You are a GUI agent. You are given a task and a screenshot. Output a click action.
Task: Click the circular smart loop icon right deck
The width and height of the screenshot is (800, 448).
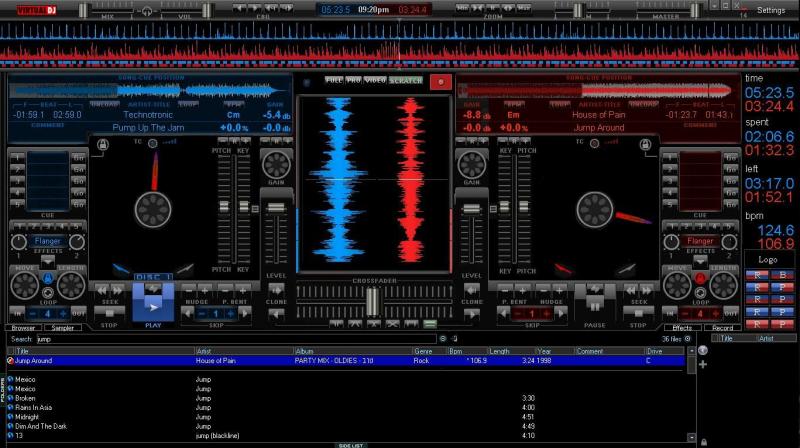tap(700, 293)
